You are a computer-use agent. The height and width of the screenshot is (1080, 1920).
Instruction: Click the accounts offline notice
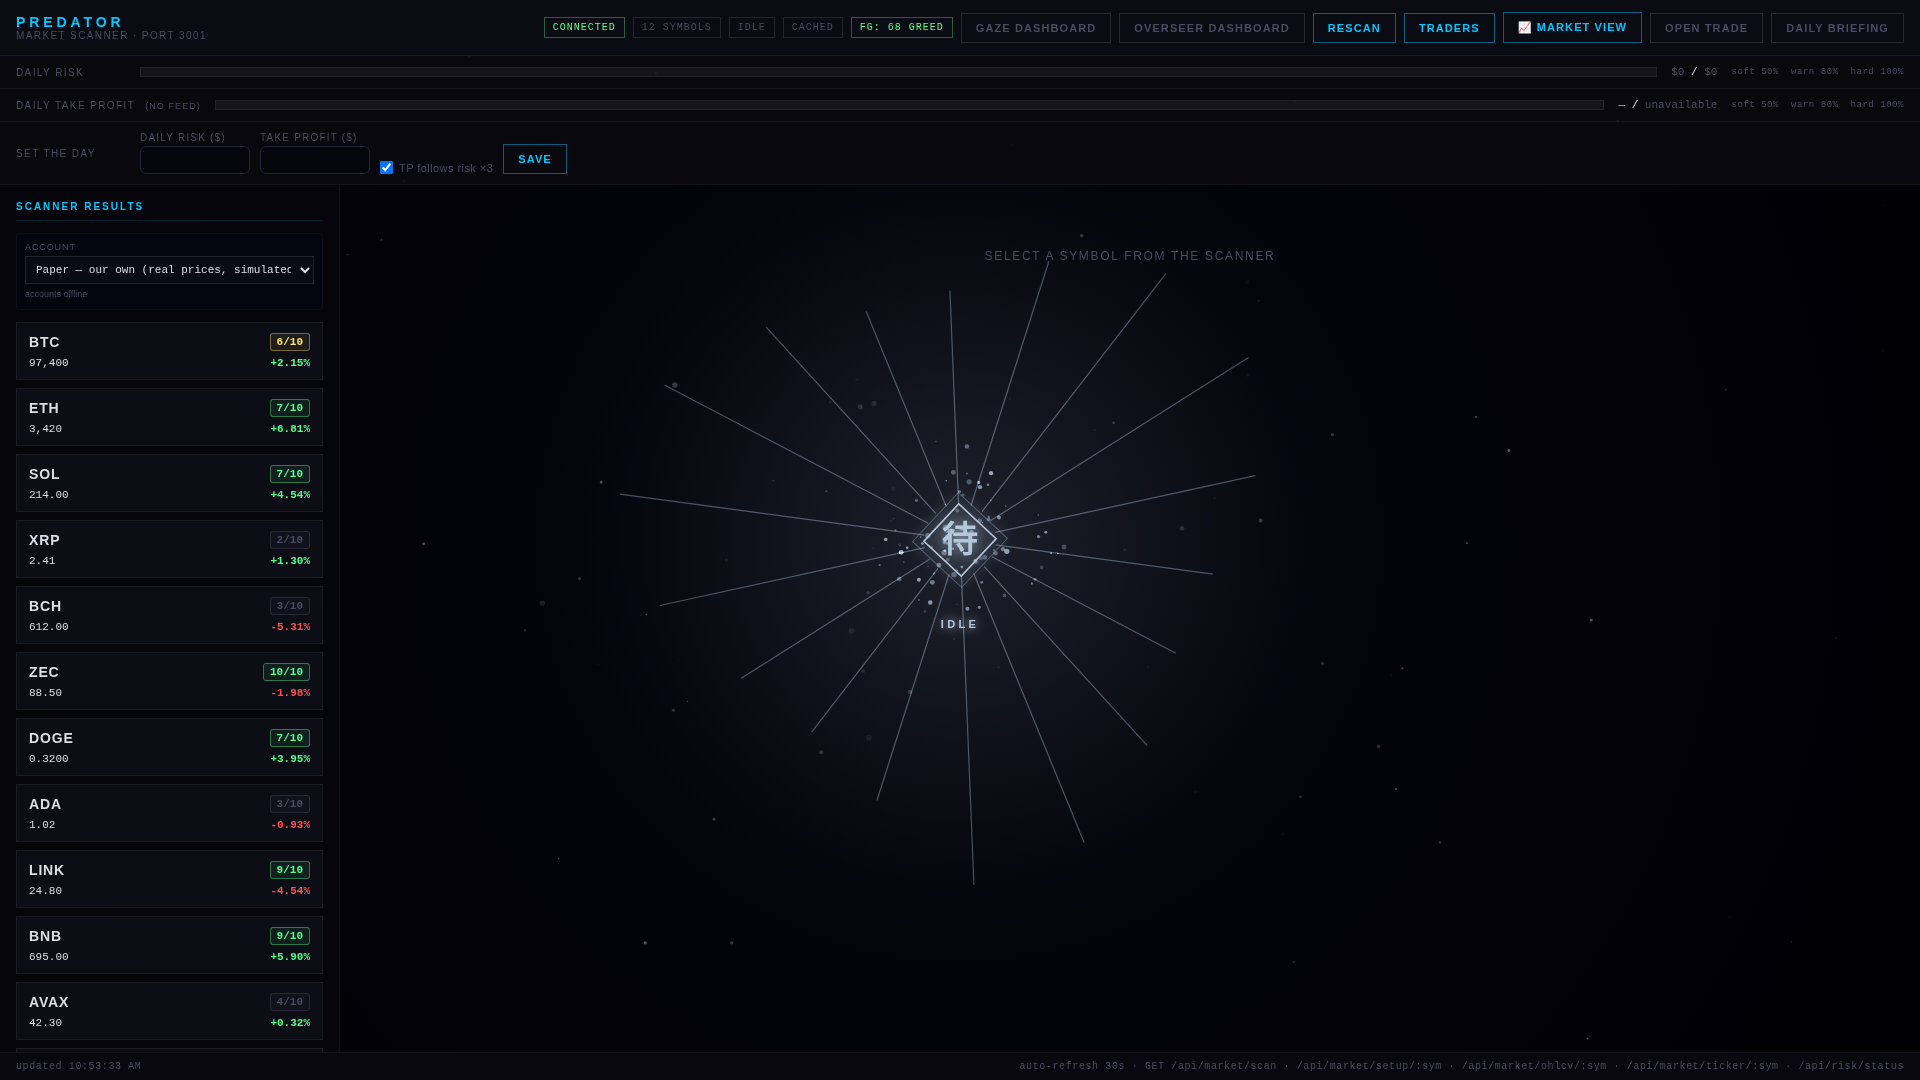click(56, 294)
